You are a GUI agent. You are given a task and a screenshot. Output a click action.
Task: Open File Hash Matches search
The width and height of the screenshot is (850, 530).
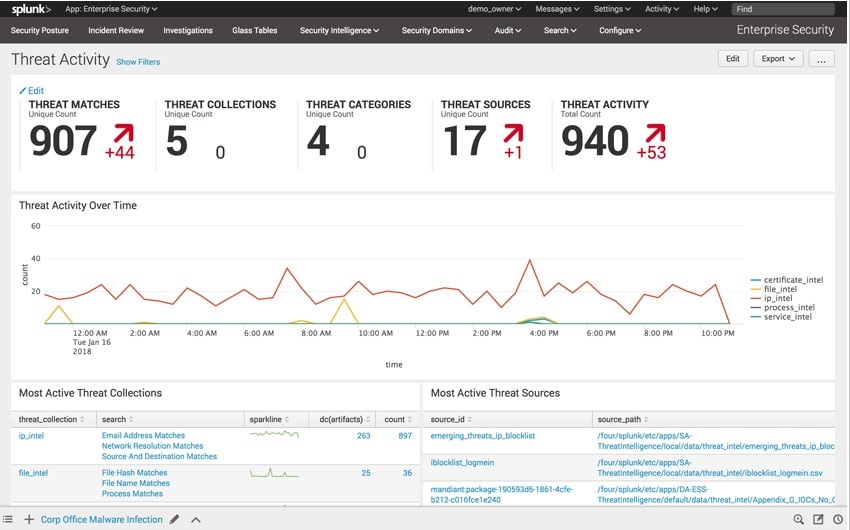click(x=134, y=473)
